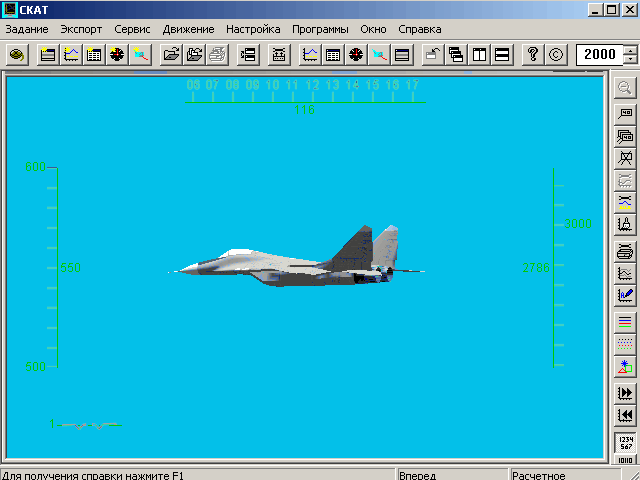Open the Задание menu
Image resolution: width=640 pixels, height=480 pixels.
pyautogui.click(x=27, y=29)
